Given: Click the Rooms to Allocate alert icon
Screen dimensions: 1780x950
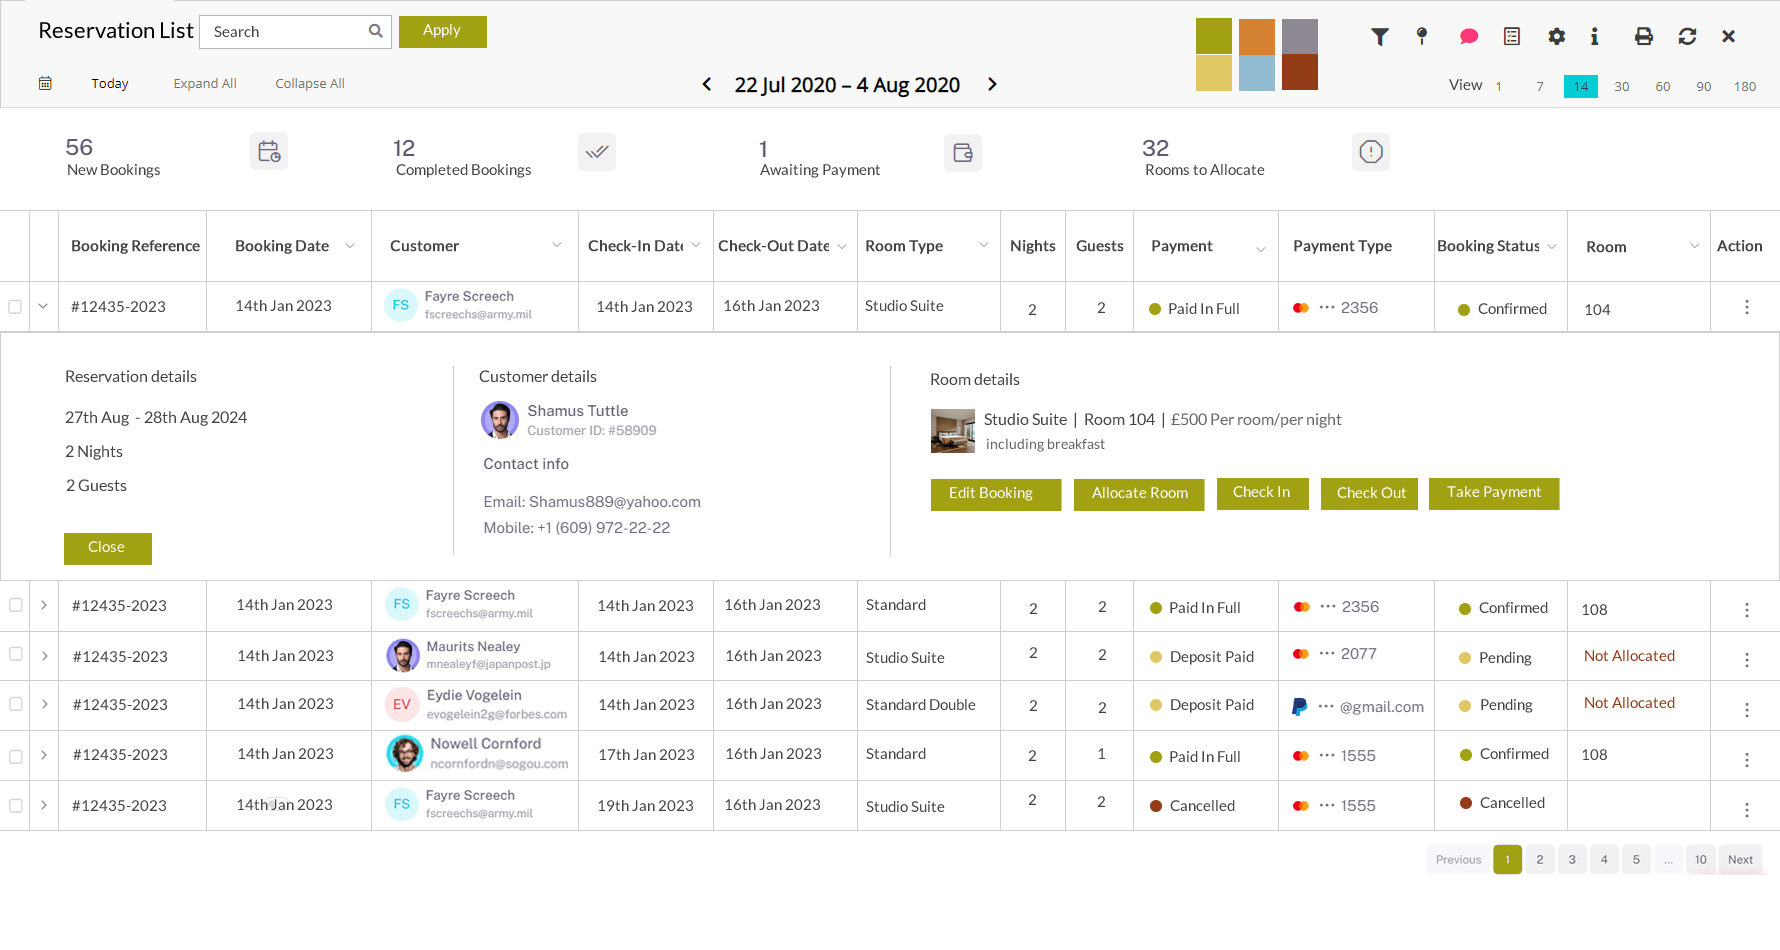Looking at the screenshot, I should (x=1370, y=152).
